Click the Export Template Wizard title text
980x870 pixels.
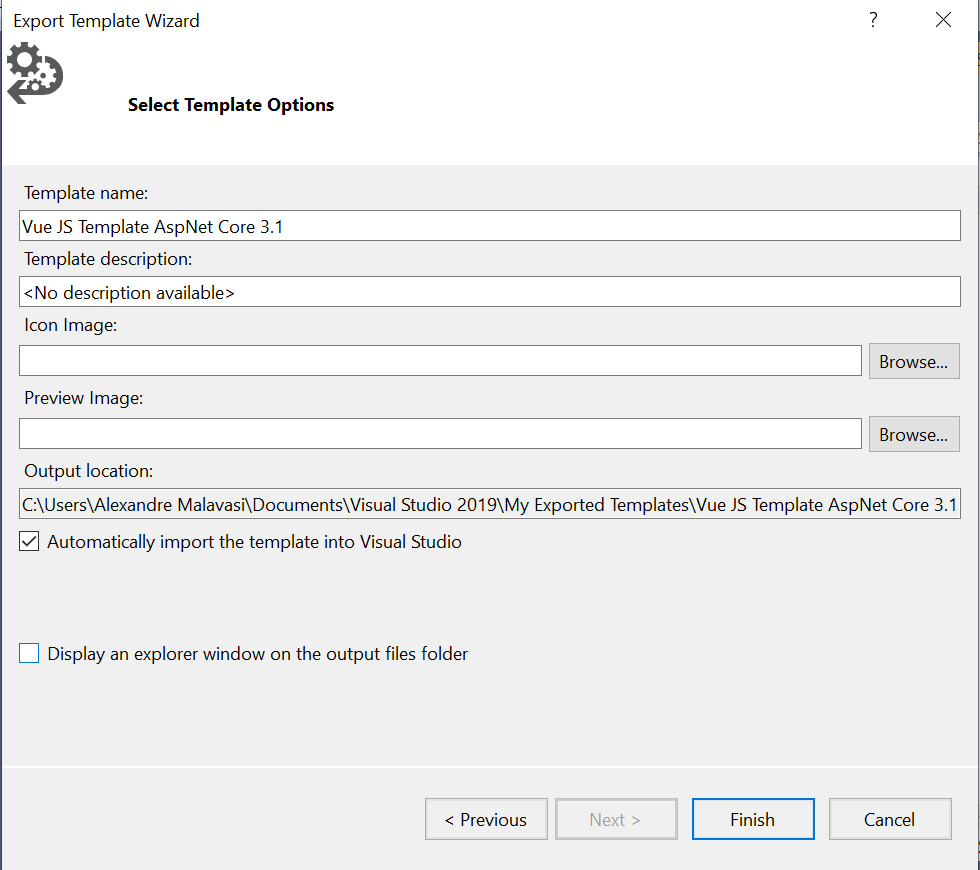click(106, 21)
